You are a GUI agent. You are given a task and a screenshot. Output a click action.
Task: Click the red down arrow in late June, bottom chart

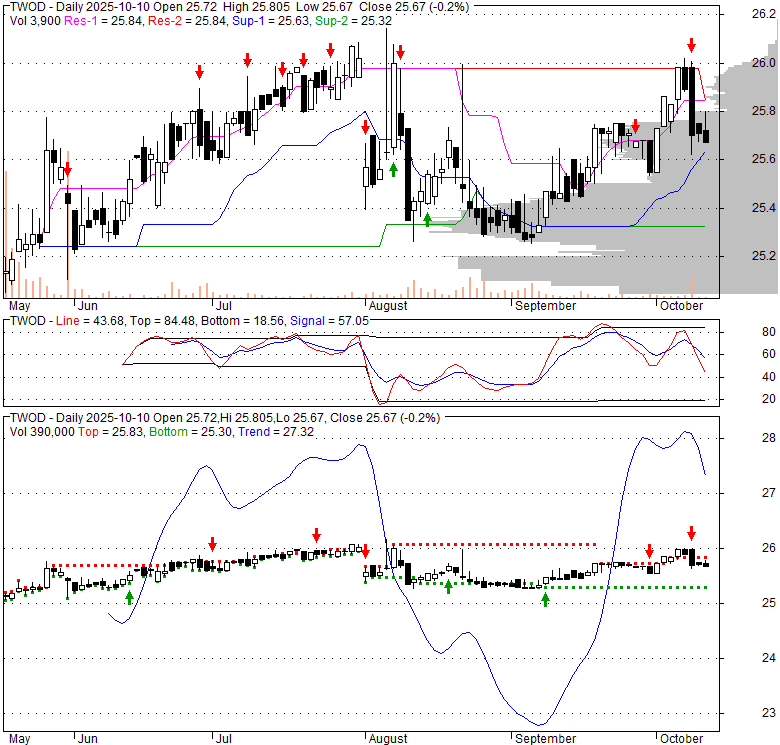click(212, 544)
